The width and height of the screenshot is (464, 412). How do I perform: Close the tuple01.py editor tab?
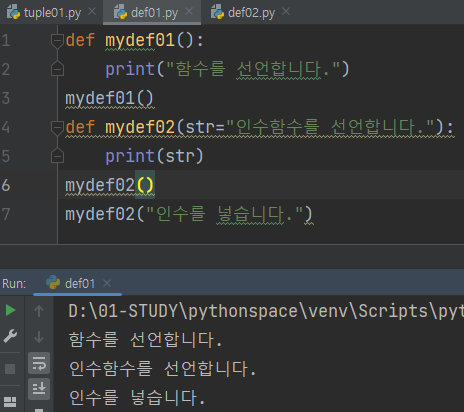[x=92, y=12]
